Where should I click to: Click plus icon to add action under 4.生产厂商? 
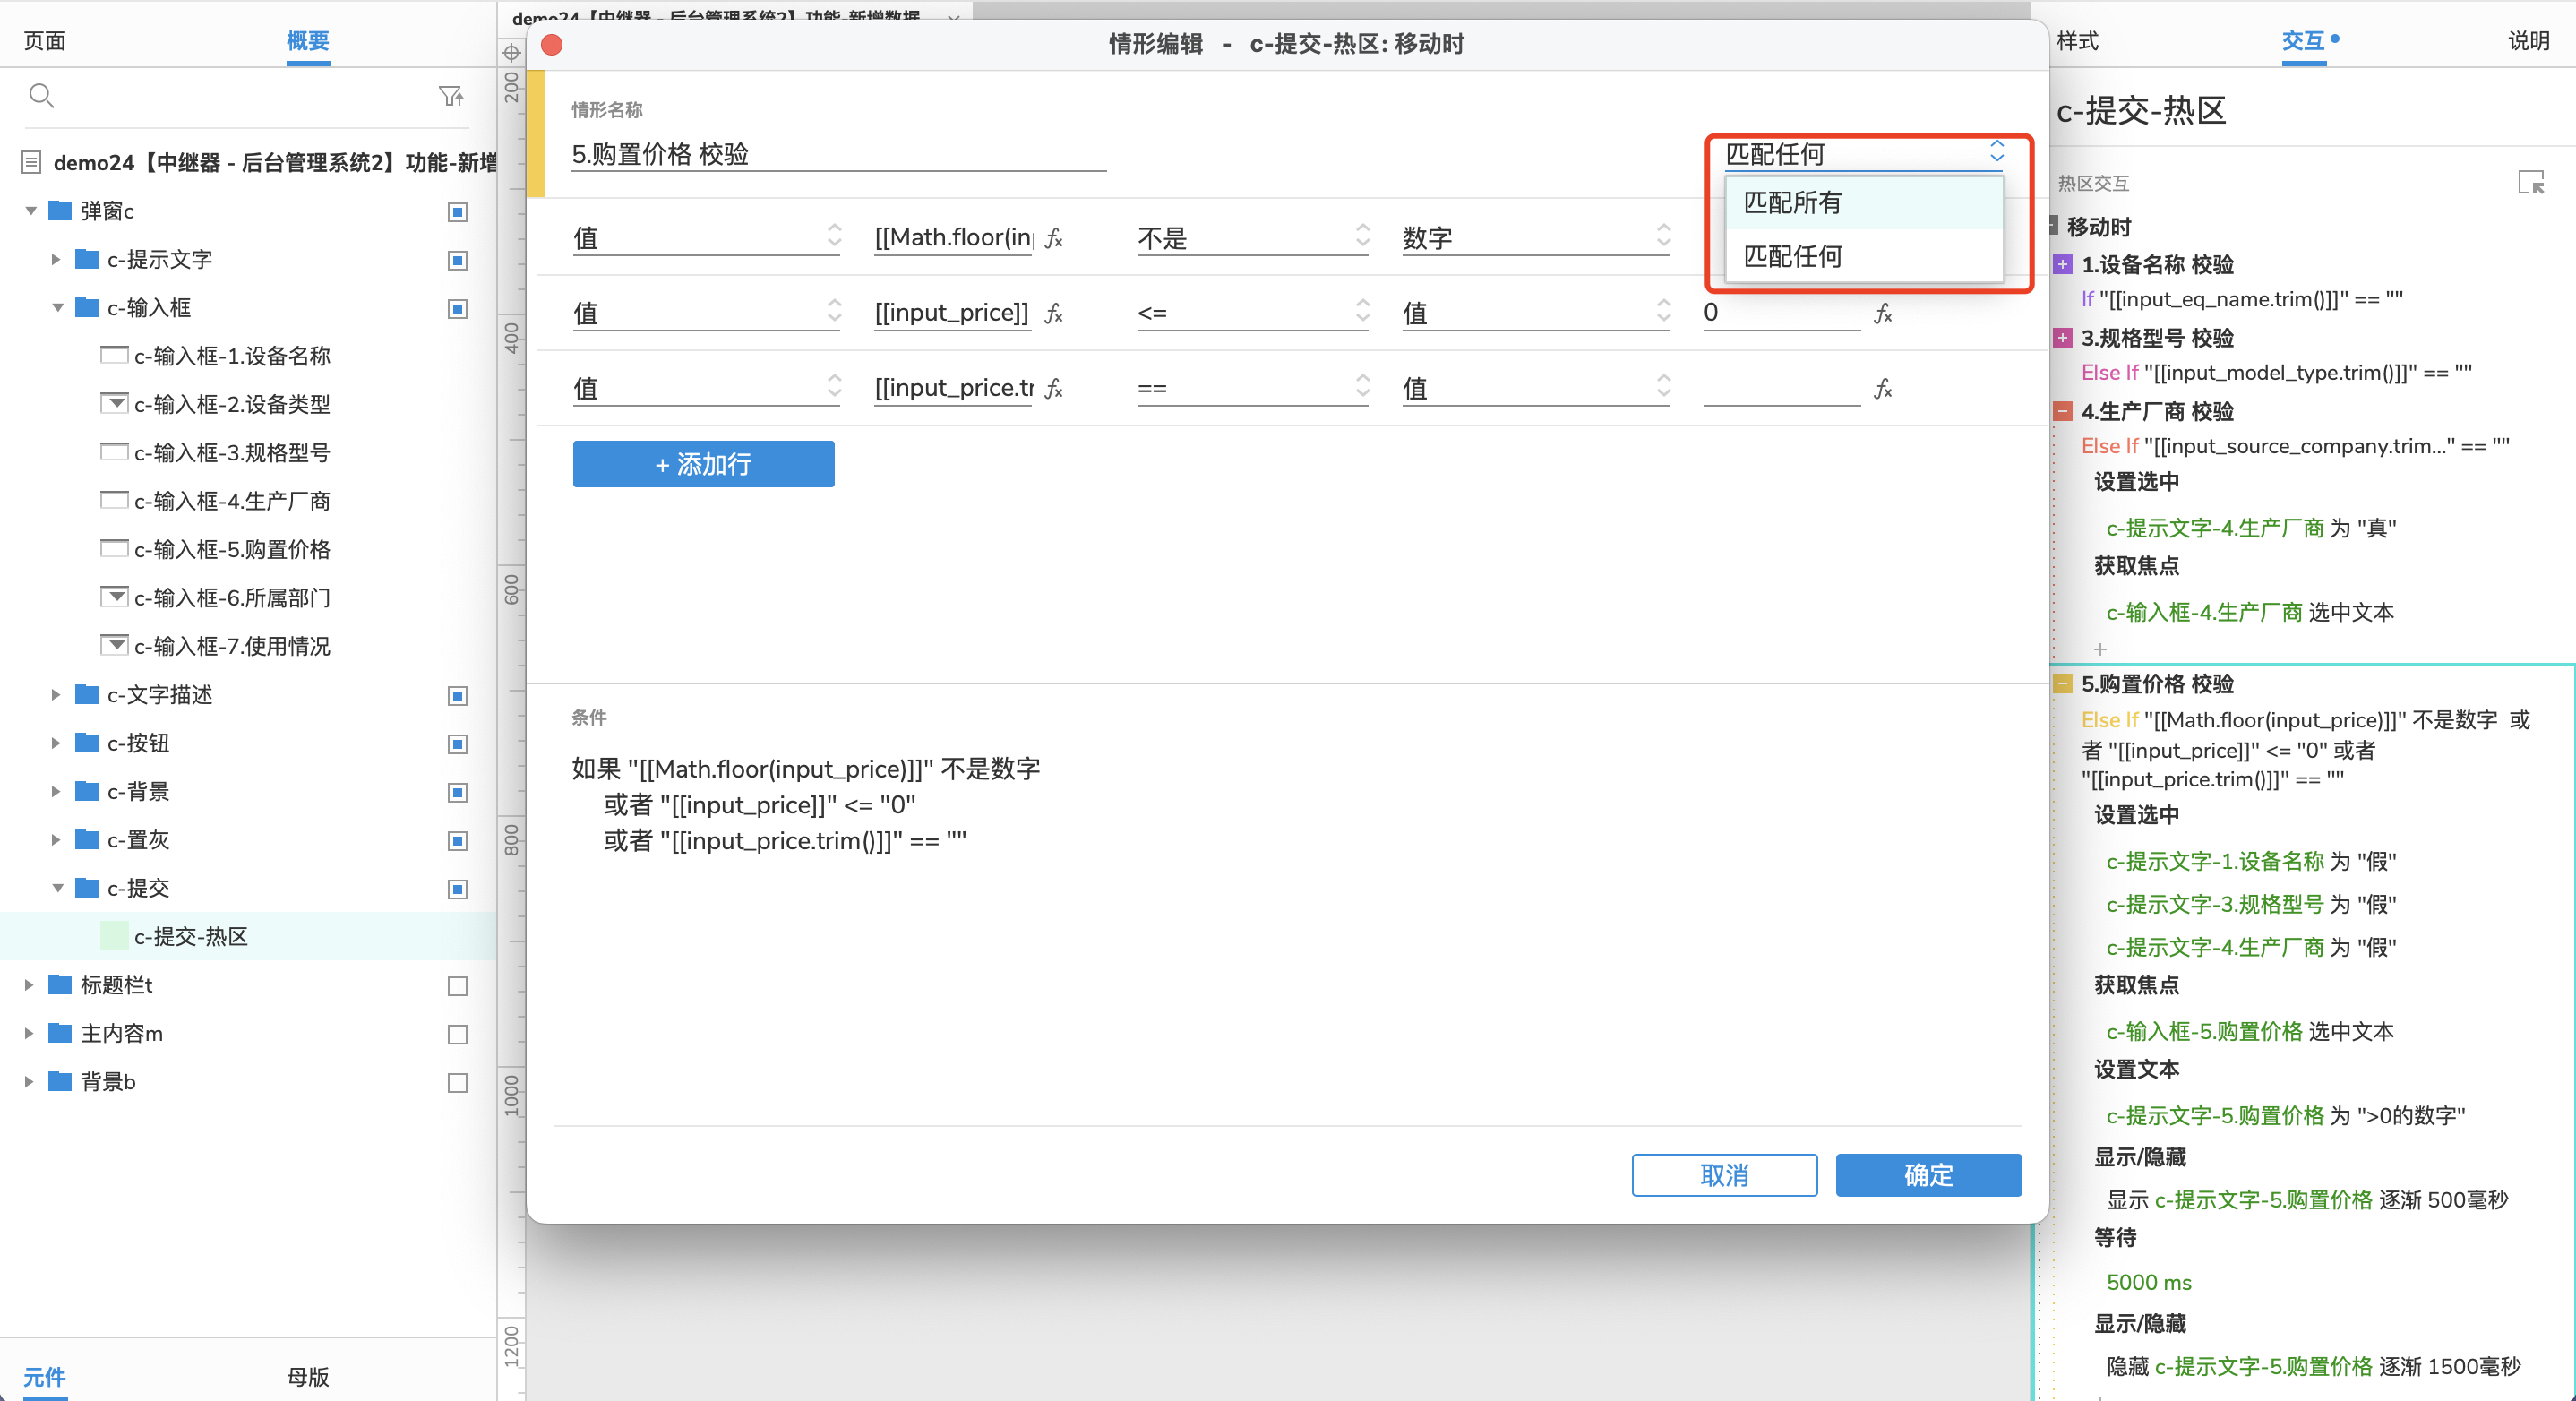pyautogui.click(x=2100, y=649)
